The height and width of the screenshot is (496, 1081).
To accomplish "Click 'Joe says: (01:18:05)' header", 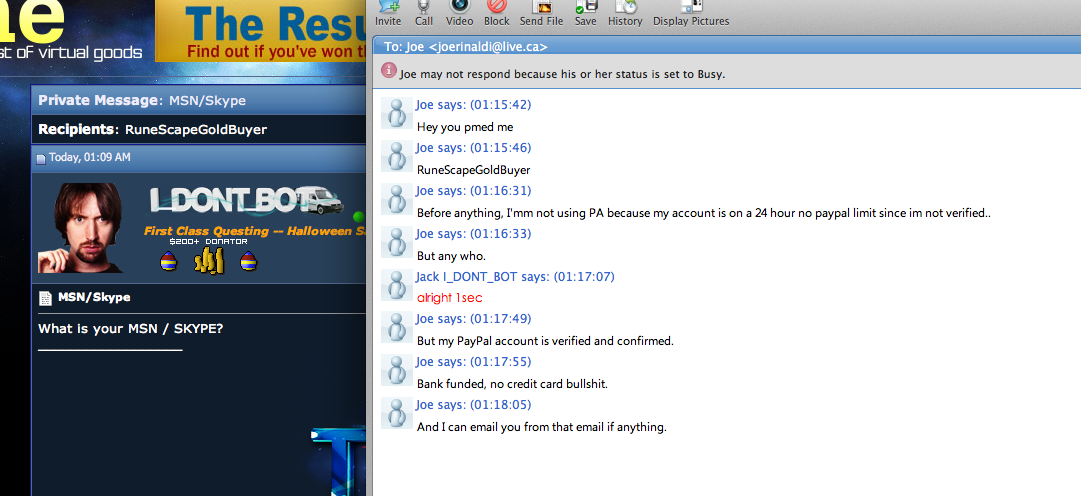I will 474,404.
